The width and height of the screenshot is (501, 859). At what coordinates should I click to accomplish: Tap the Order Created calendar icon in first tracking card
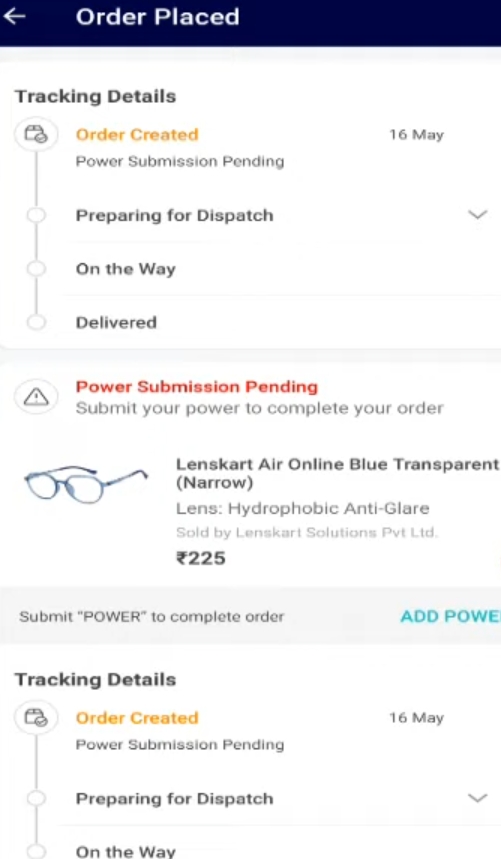pyautogui.click(x=36, y=134)
